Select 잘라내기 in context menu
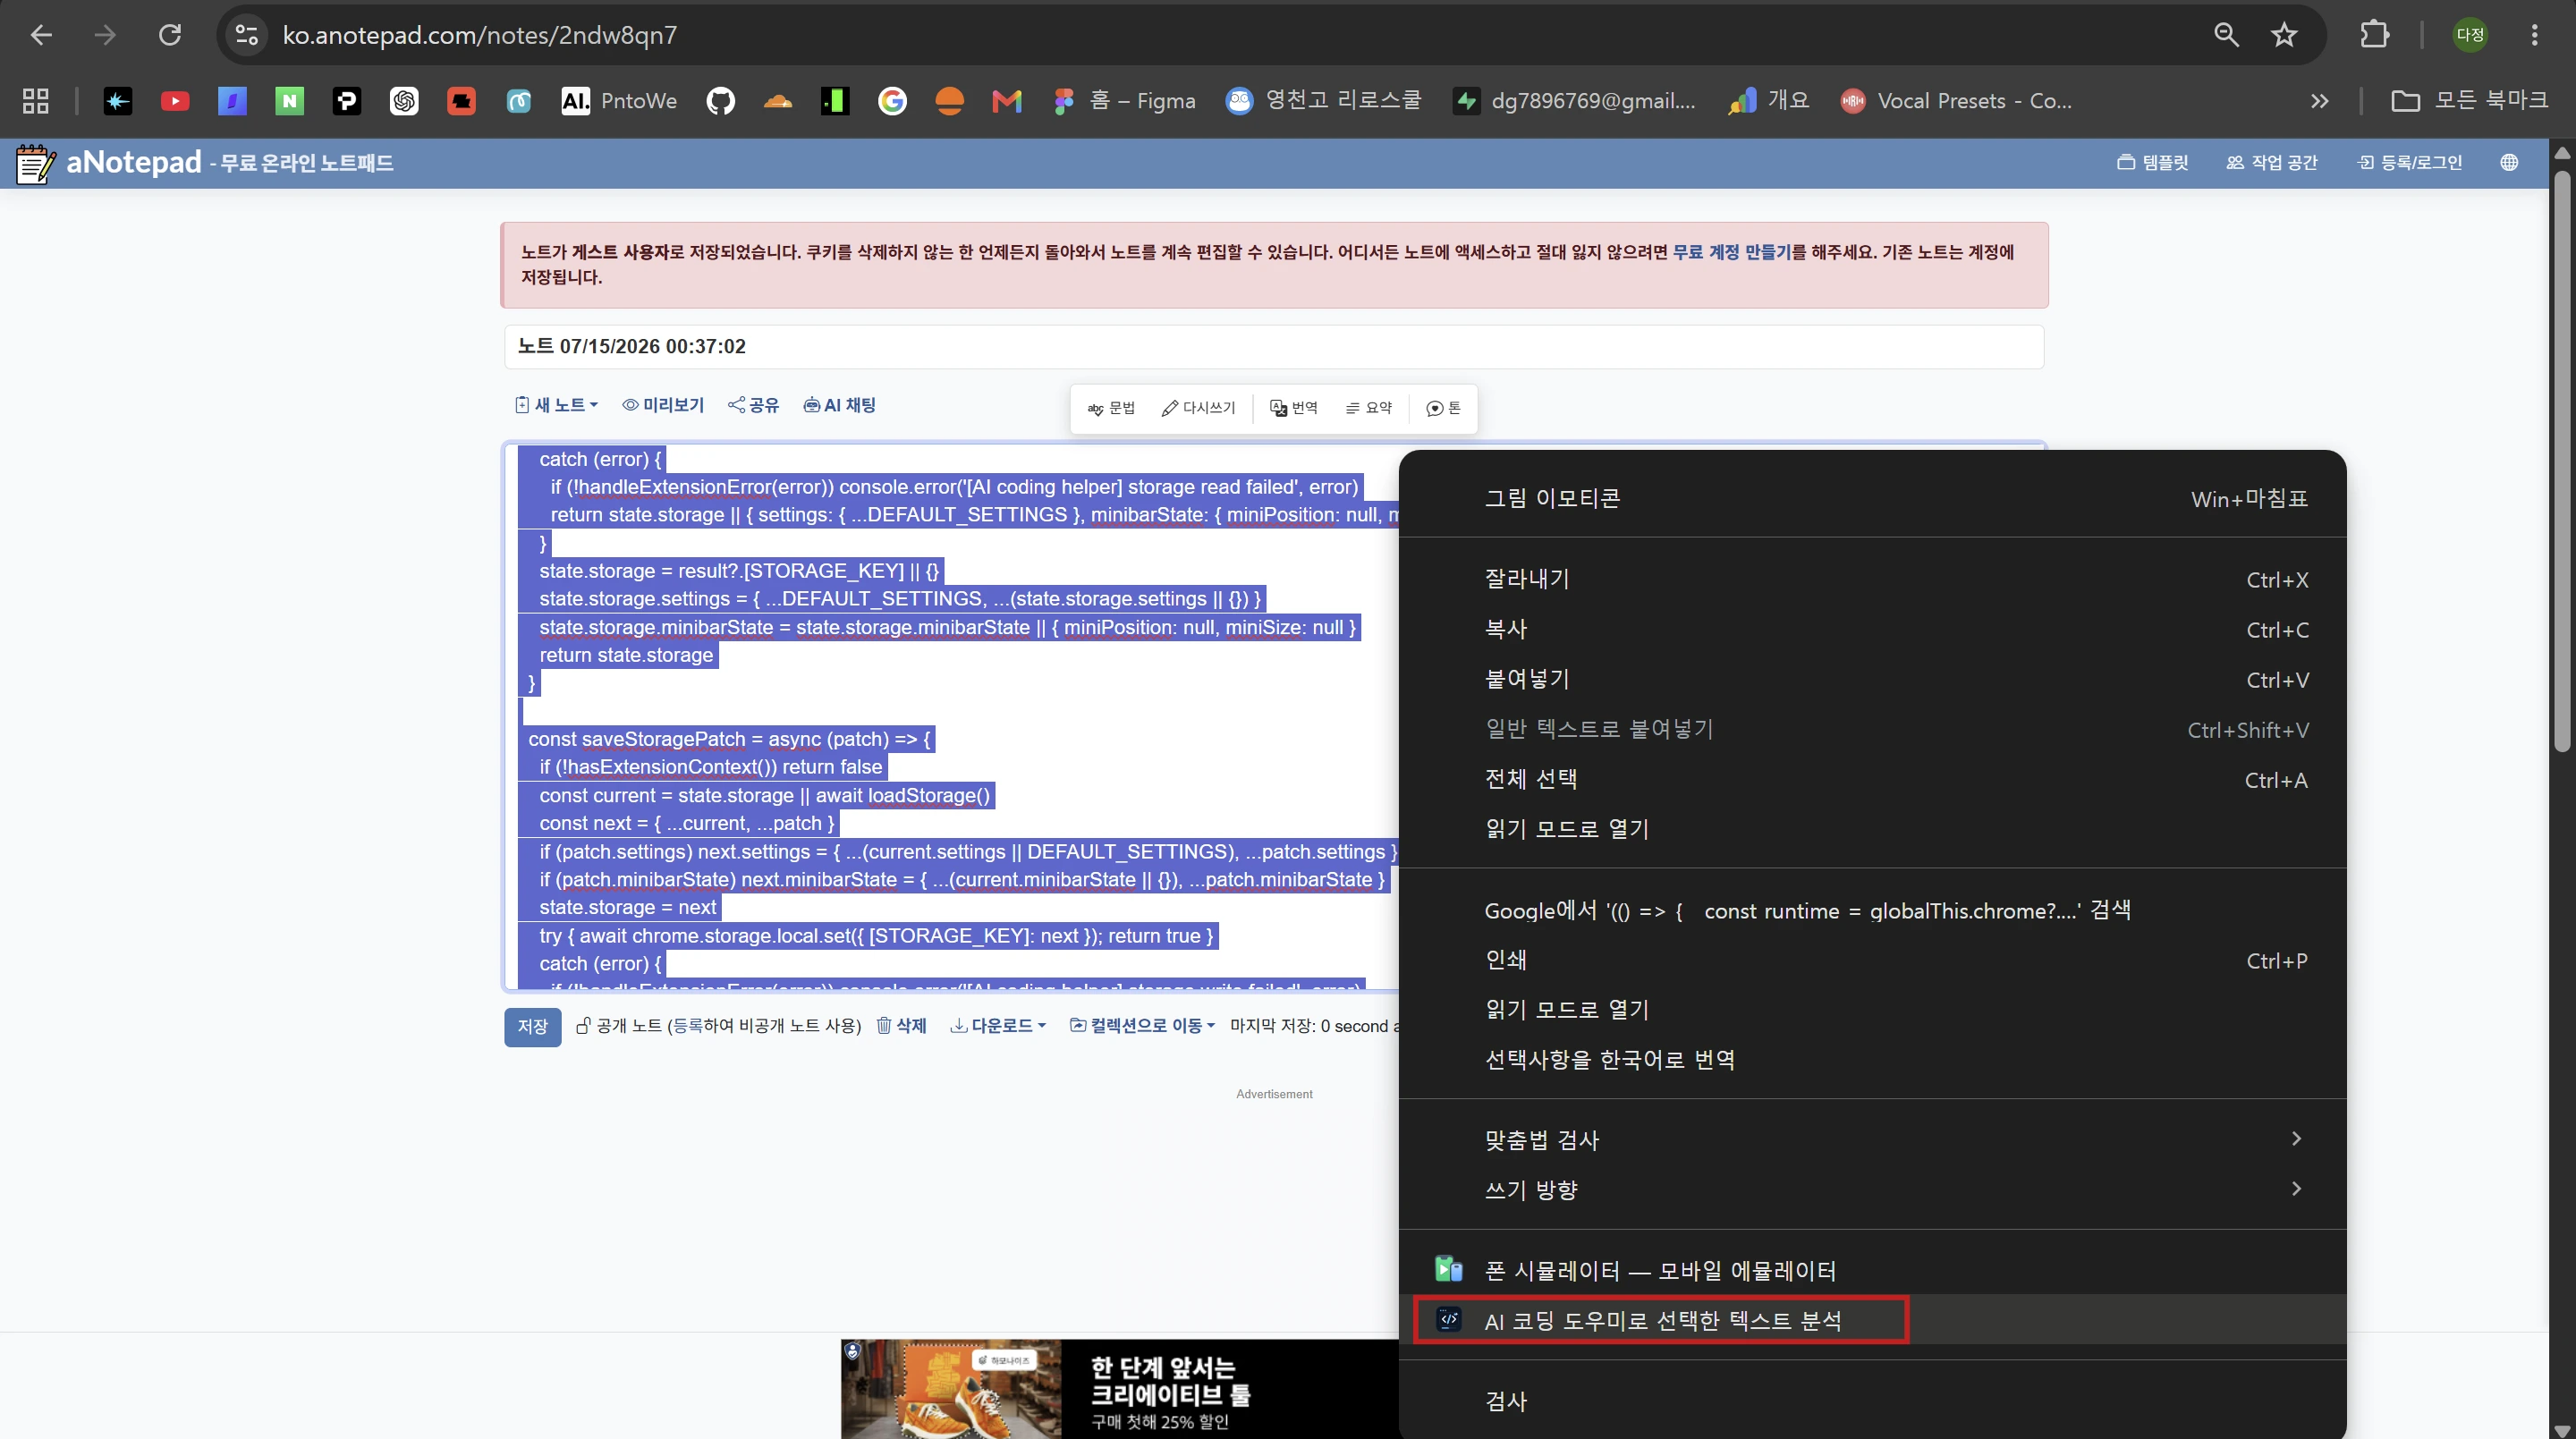This screenshot has width=2576, height=1439. 1872,579
